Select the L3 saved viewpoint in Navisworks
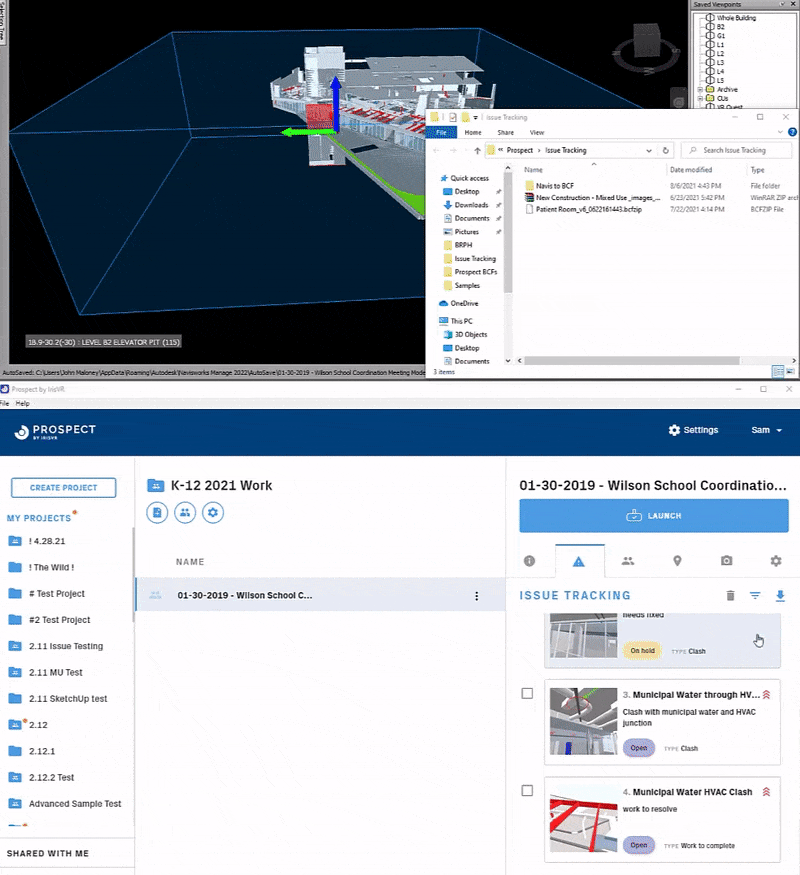 coord(720,62)
